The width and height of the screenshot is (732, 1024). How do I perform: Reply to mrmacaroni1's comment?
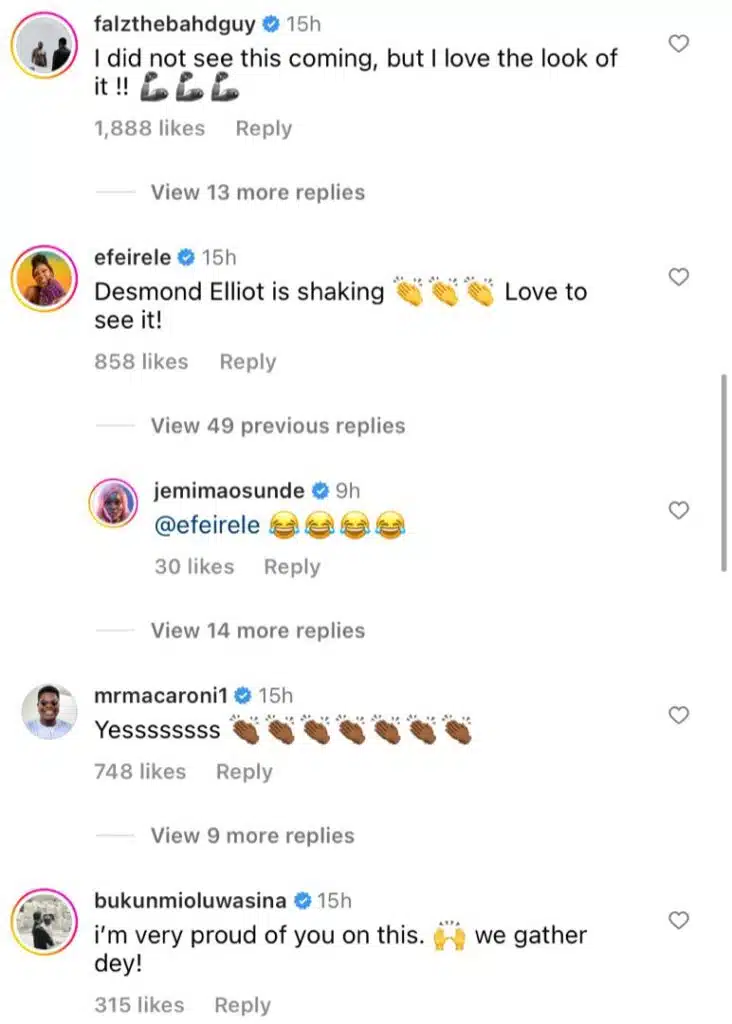(244, 771)
